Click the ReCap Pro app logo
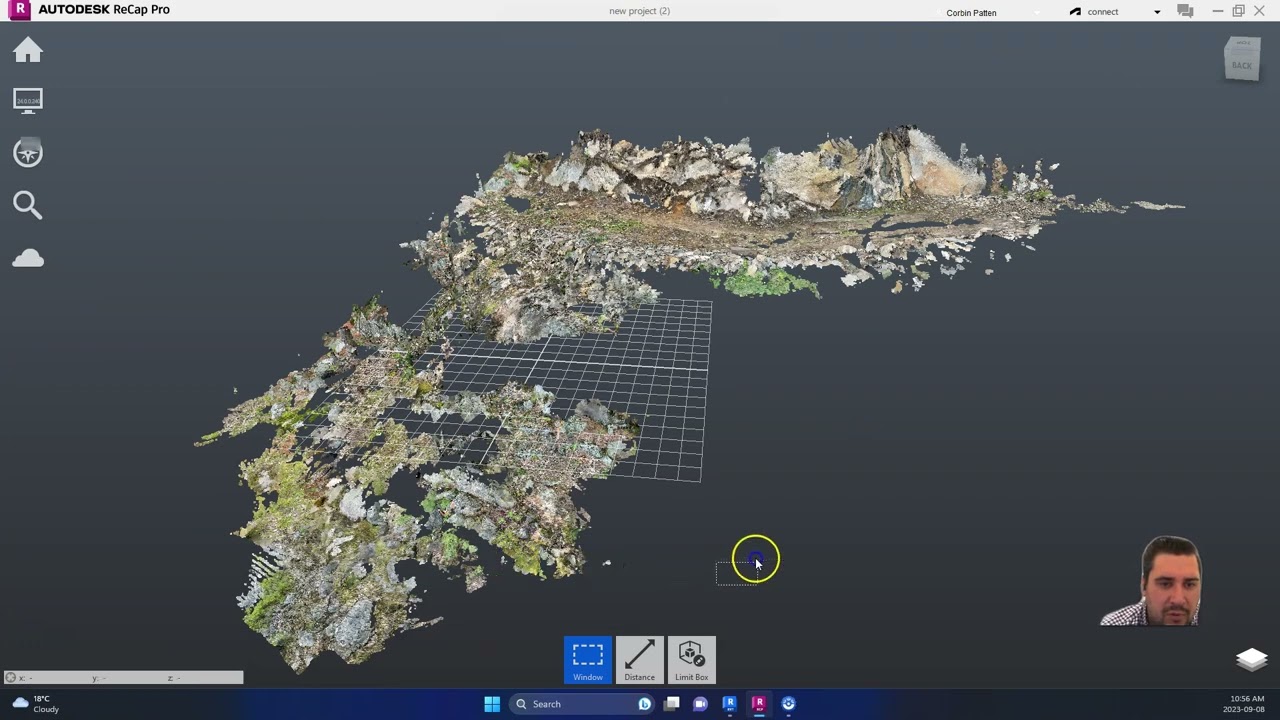 click(x=19, y=10)
